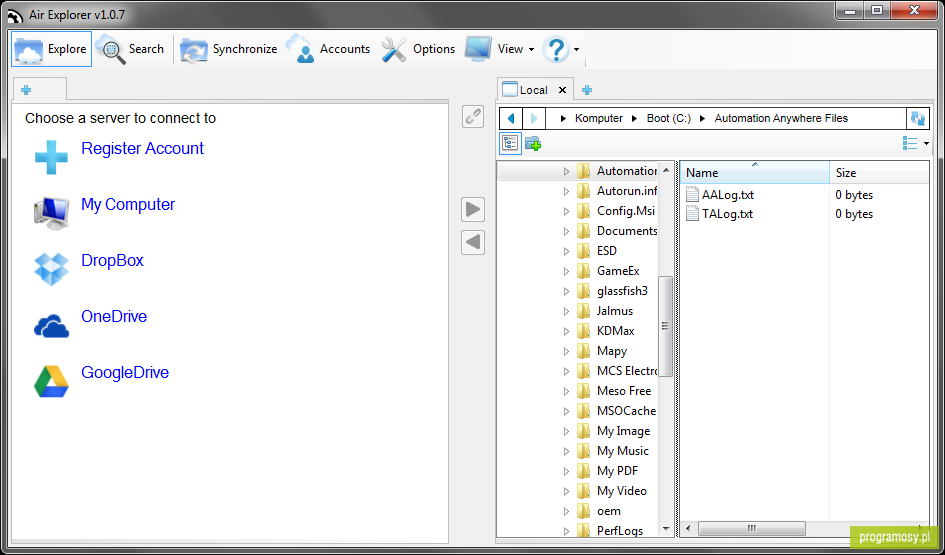Click the tree scrollbar up arrow
Image resolution: width=945 pixels, height=555 pixels.
pyautogui.click(x=665, y=170)
